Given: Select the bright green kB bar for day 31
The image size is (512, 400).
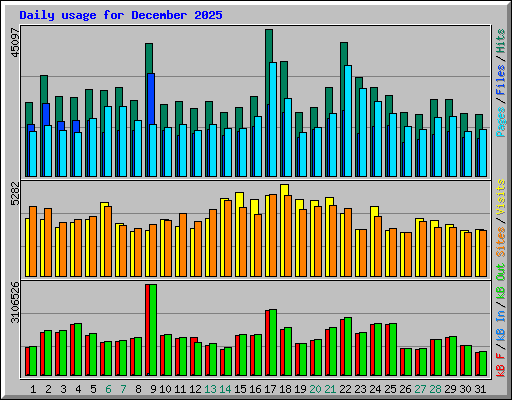Looking at the screenshot, I should click(483, 363).
